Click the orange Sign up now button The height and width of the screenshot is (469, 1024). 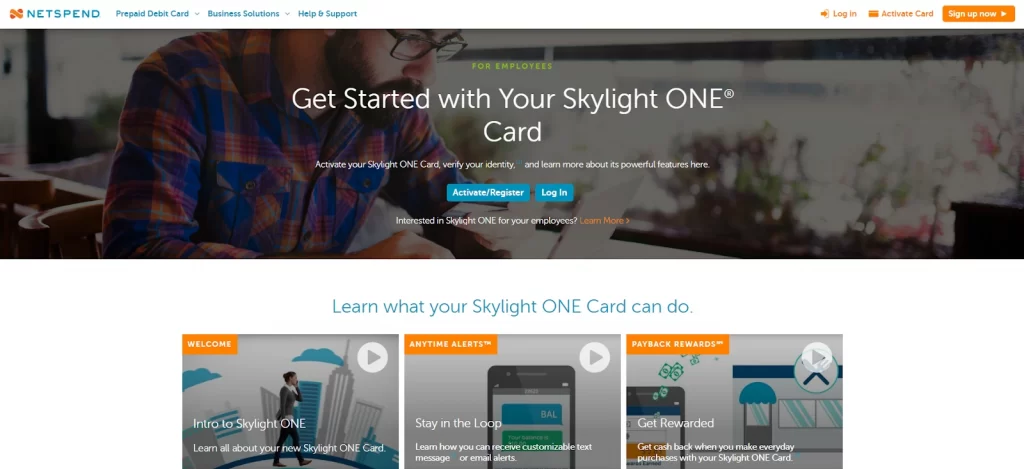pyautogui.click(x=978, y=14)
